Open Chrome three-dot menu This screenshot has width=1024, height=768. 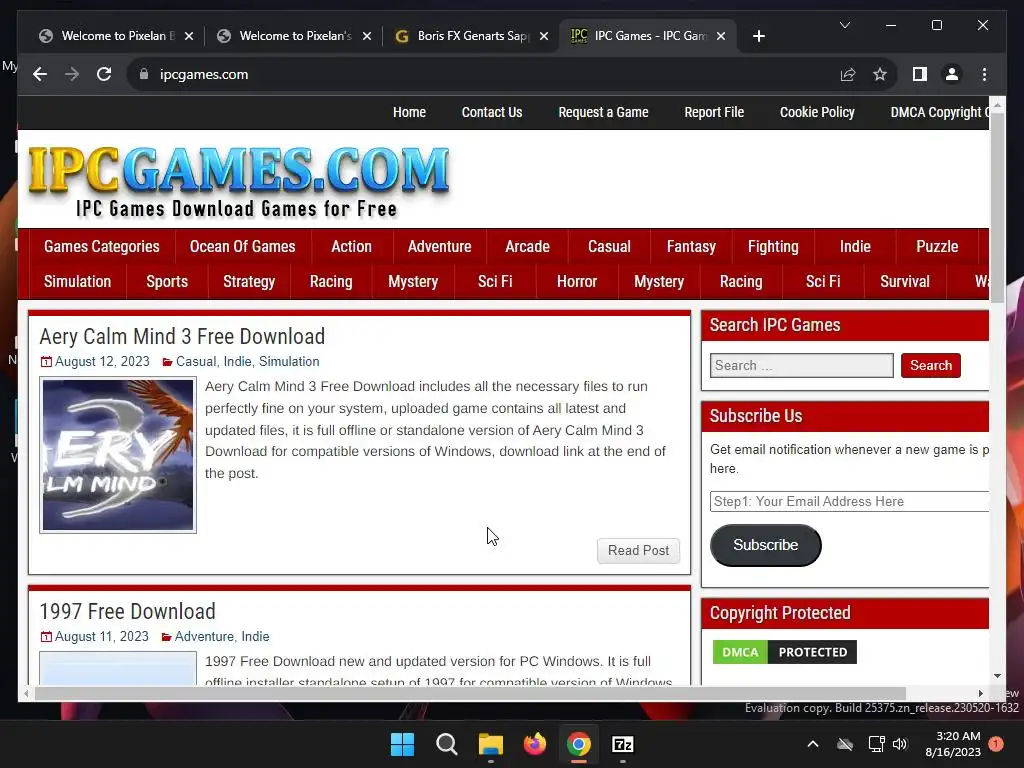[x=984, y=74]
